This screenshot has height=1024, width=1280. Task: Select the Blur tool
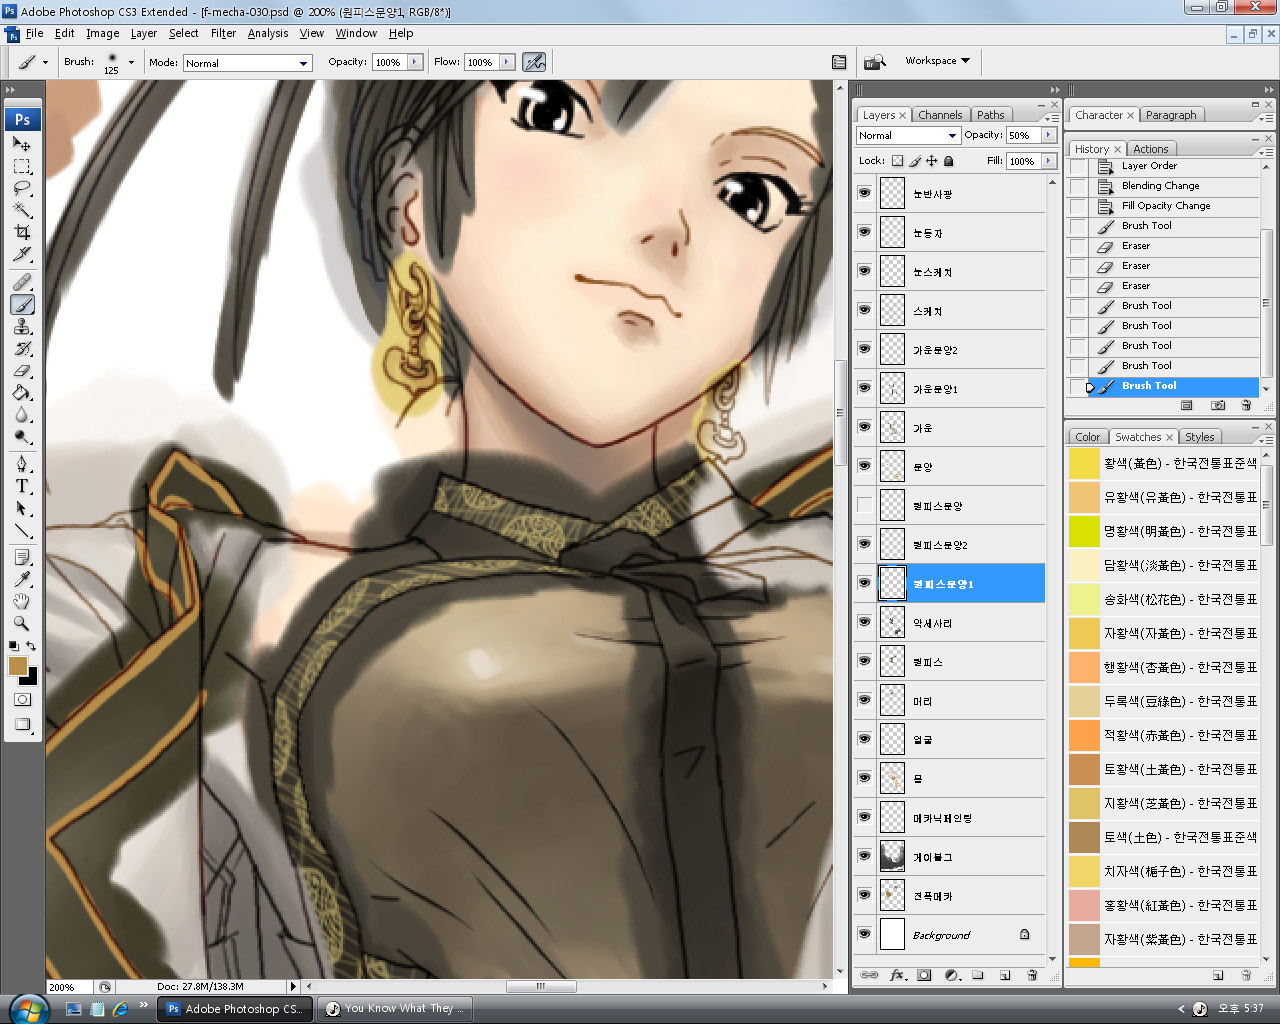coord(22,415)
